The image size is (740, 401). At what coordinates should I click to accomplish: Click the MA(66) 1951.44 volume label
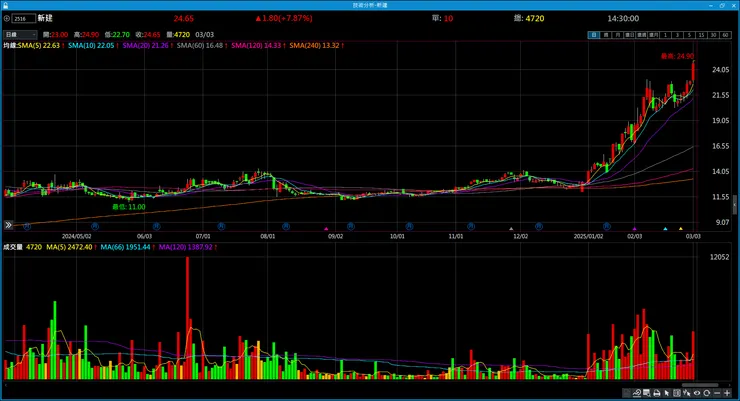(128, 247)
